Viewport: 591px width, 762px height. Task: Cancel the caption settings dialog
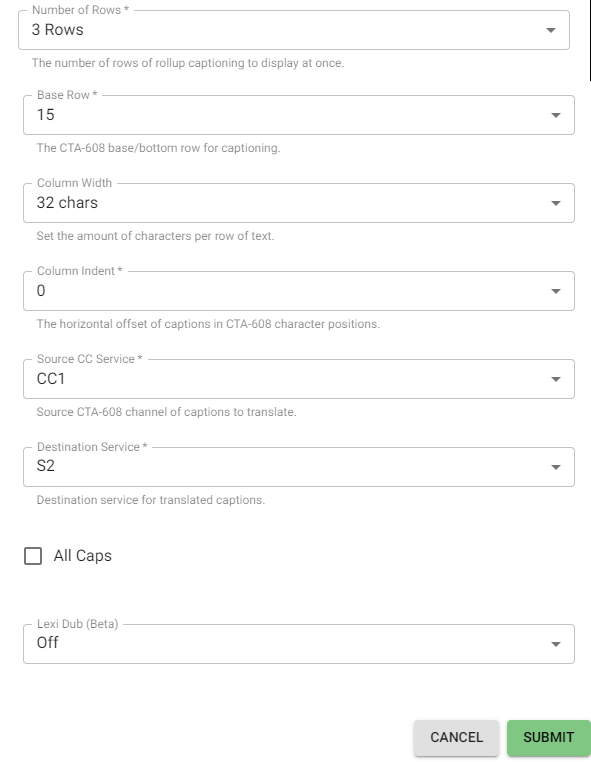[x=456, y=738]
